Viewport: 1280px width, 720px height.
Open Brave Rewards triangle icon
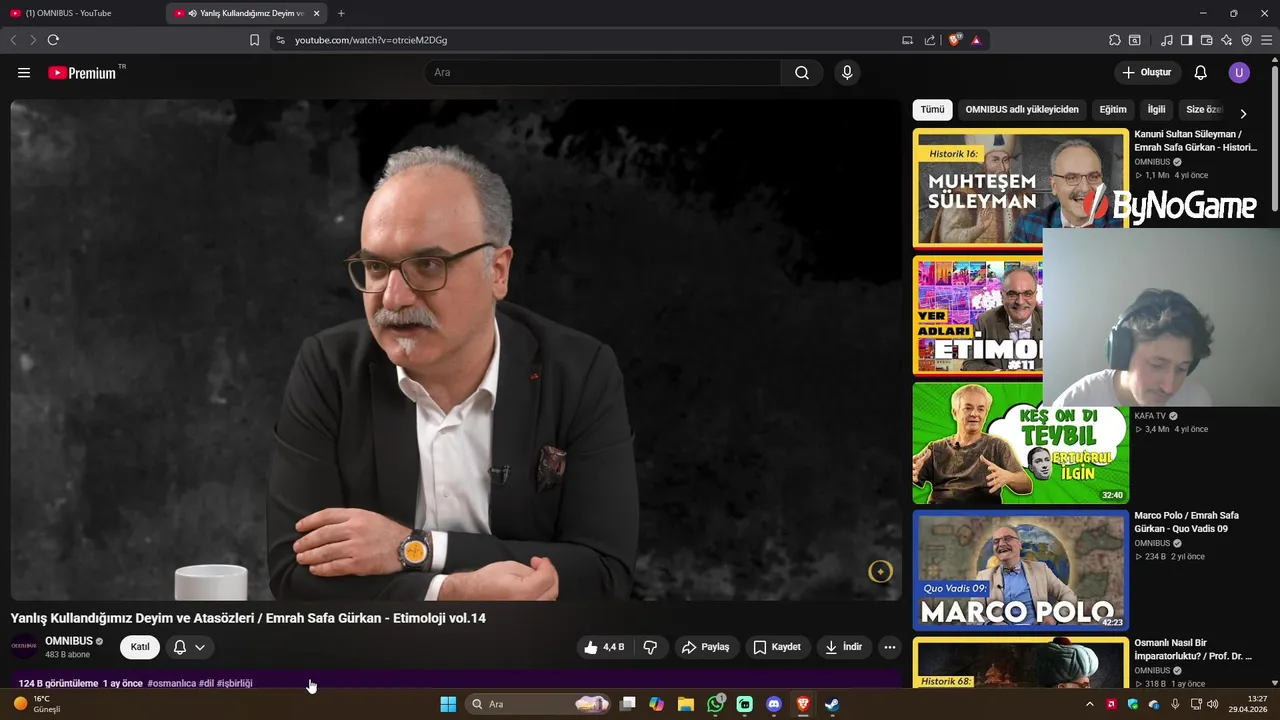[x=976, y=40]
